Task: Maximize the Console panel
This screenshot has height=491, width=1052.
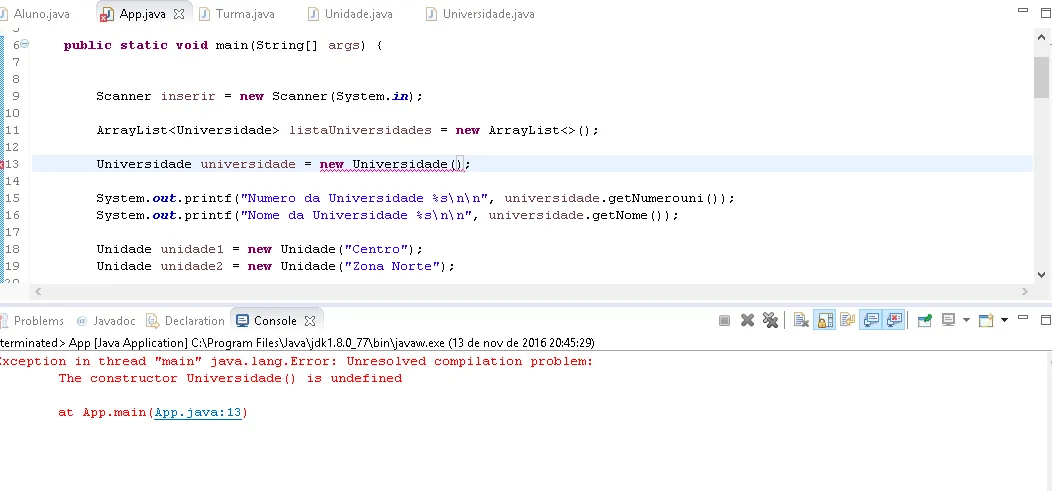Action: pos(1045,320)
